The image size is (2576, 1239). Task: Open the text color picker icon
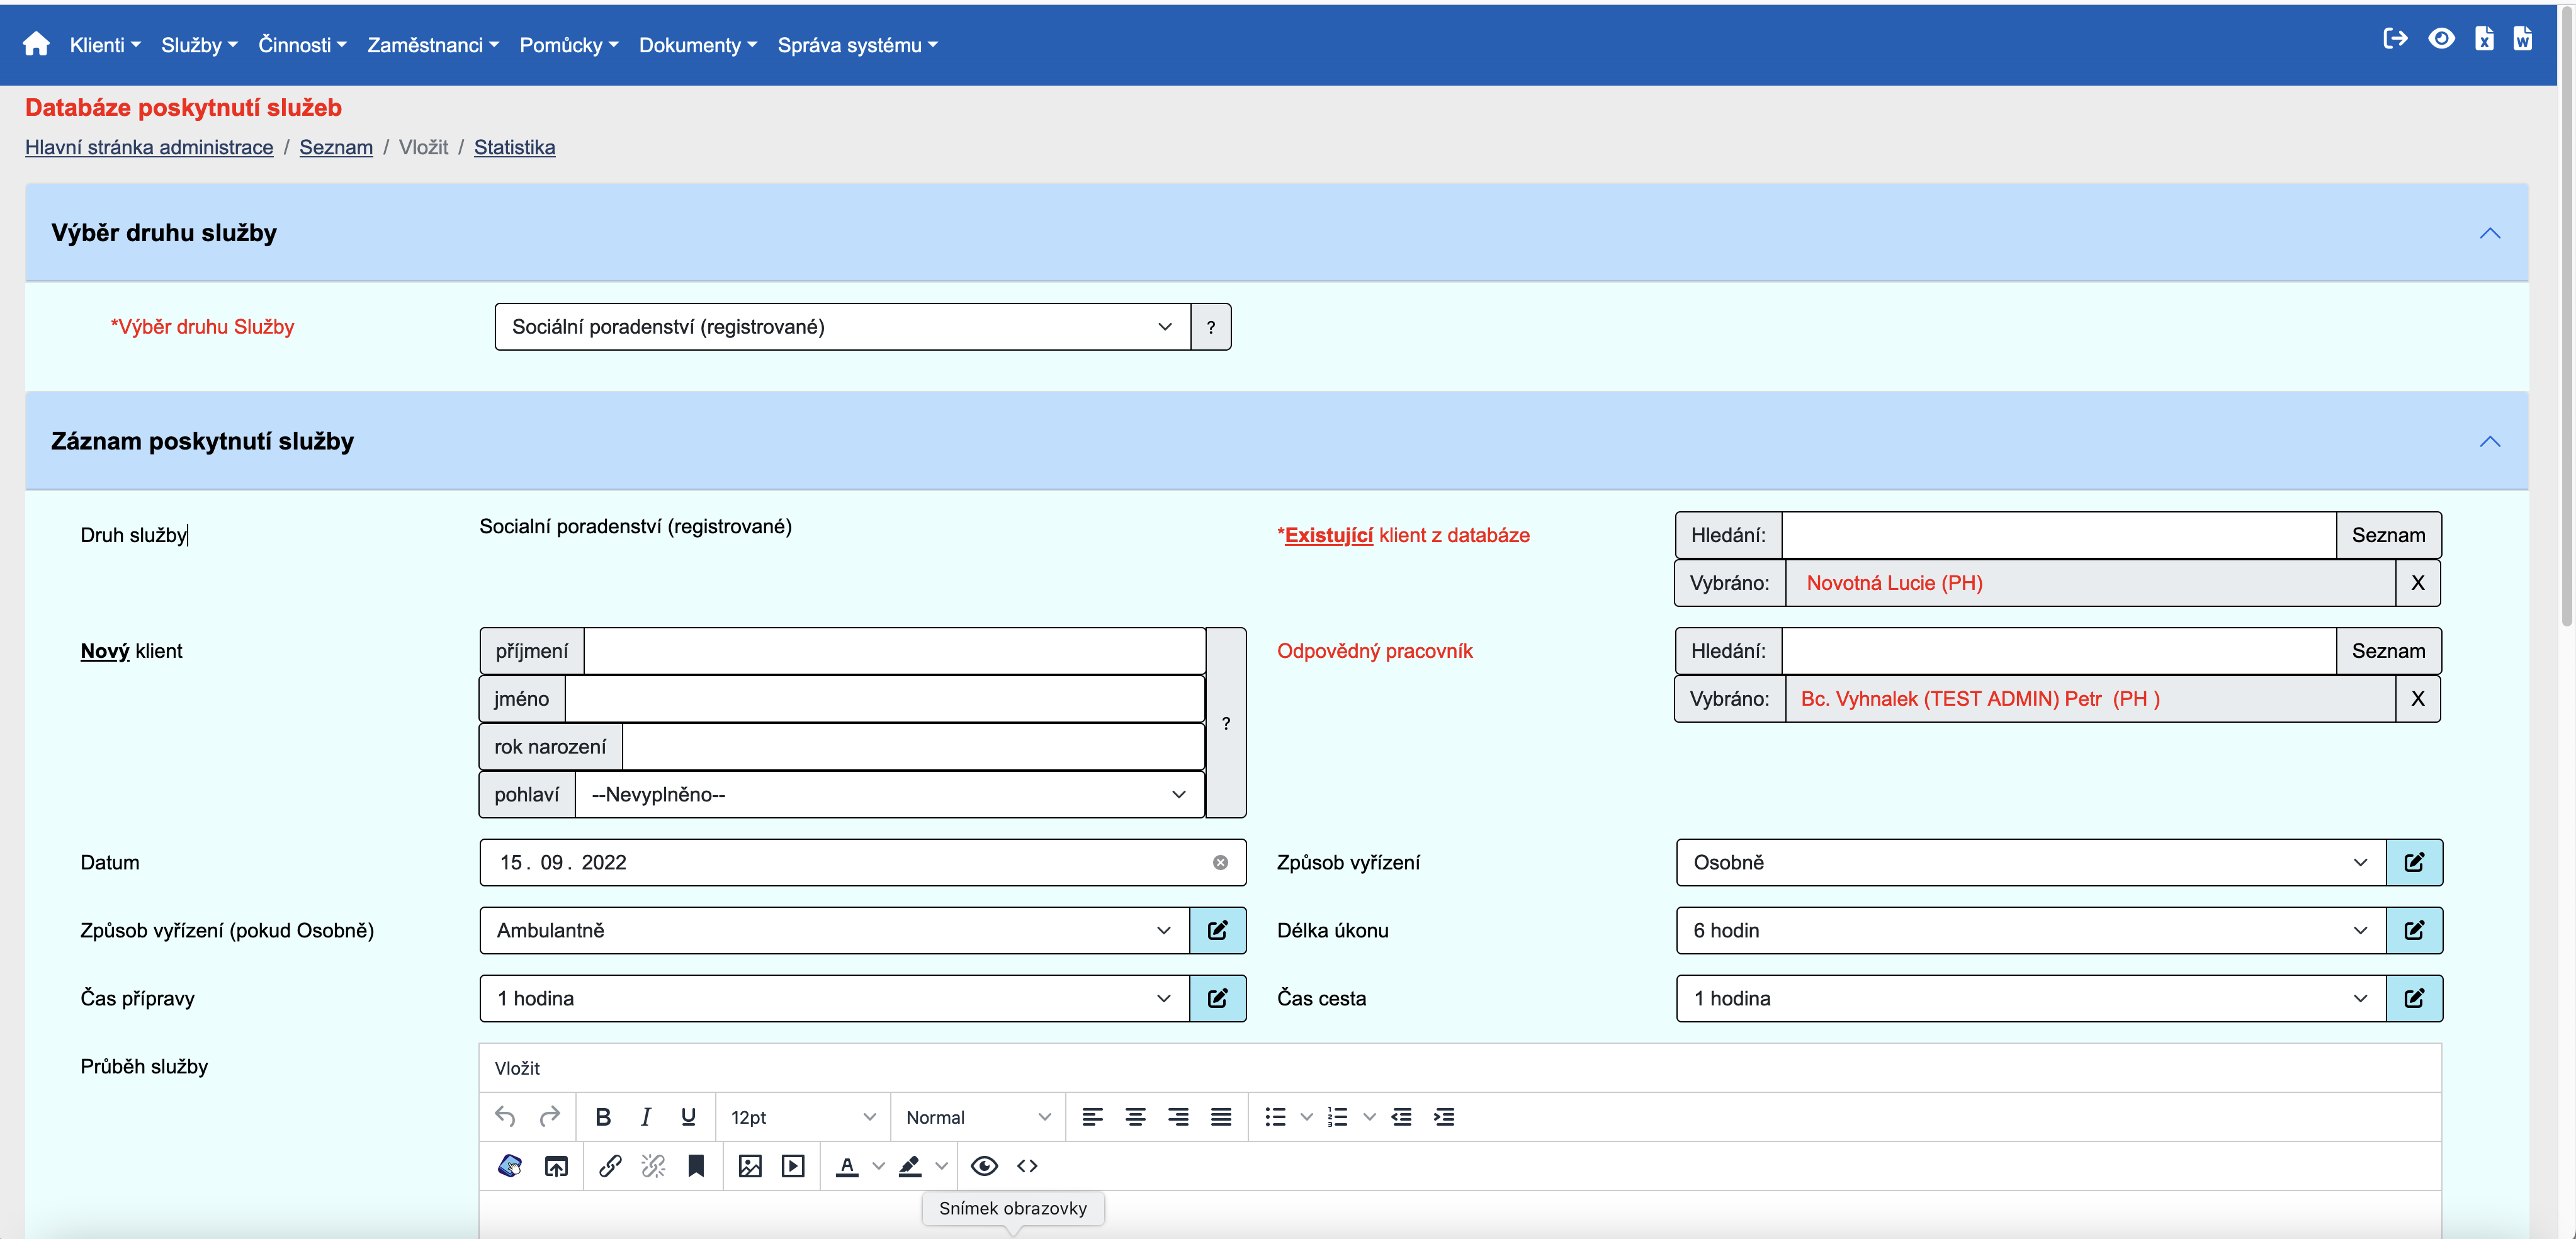[x=847, y=1166]
